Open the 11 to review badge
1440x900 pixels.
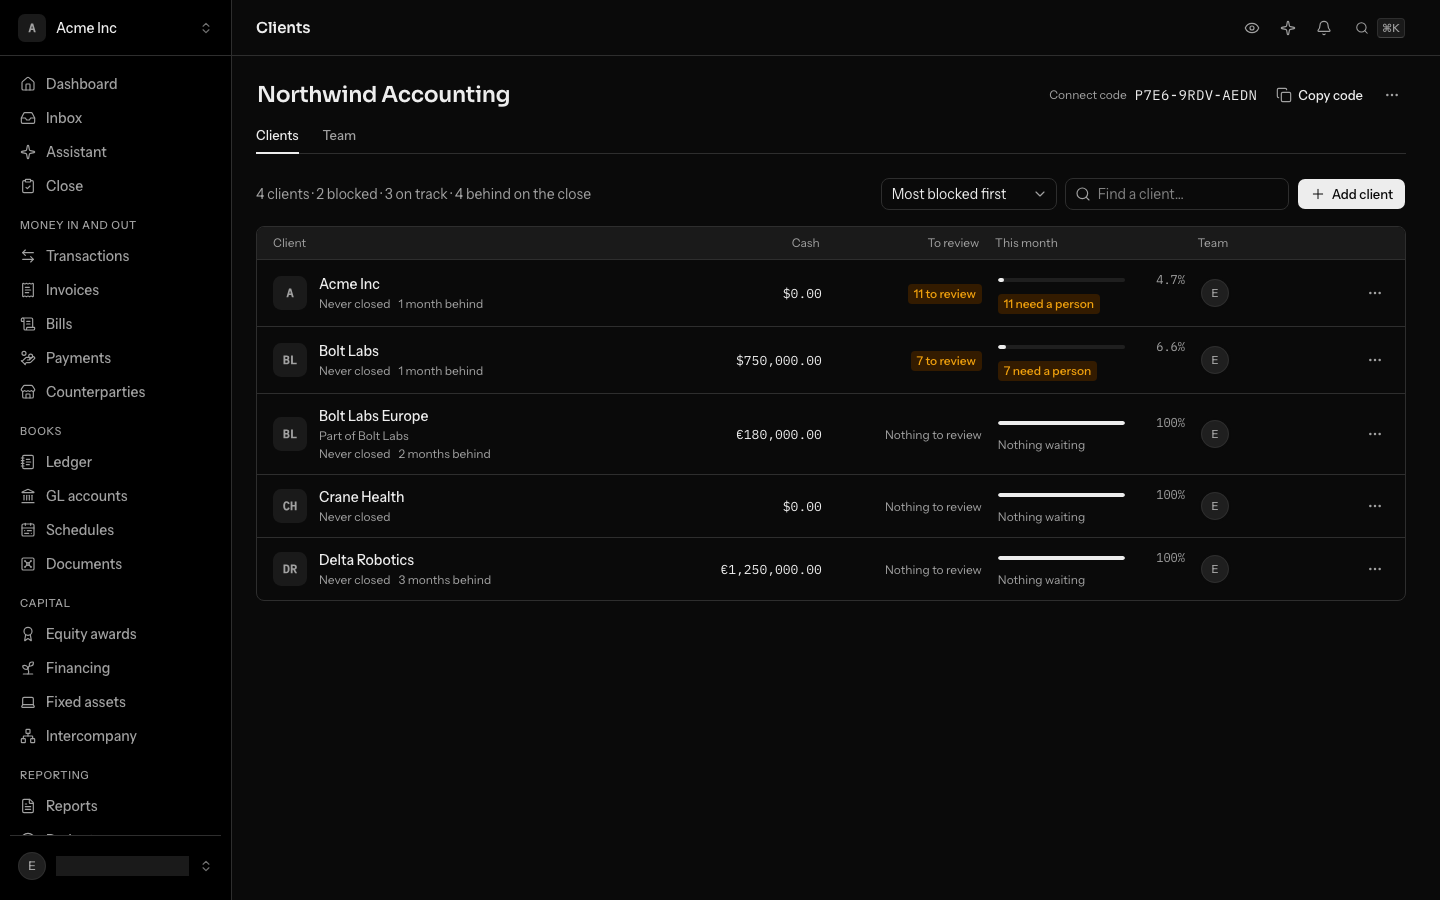(x=944, y=294)
